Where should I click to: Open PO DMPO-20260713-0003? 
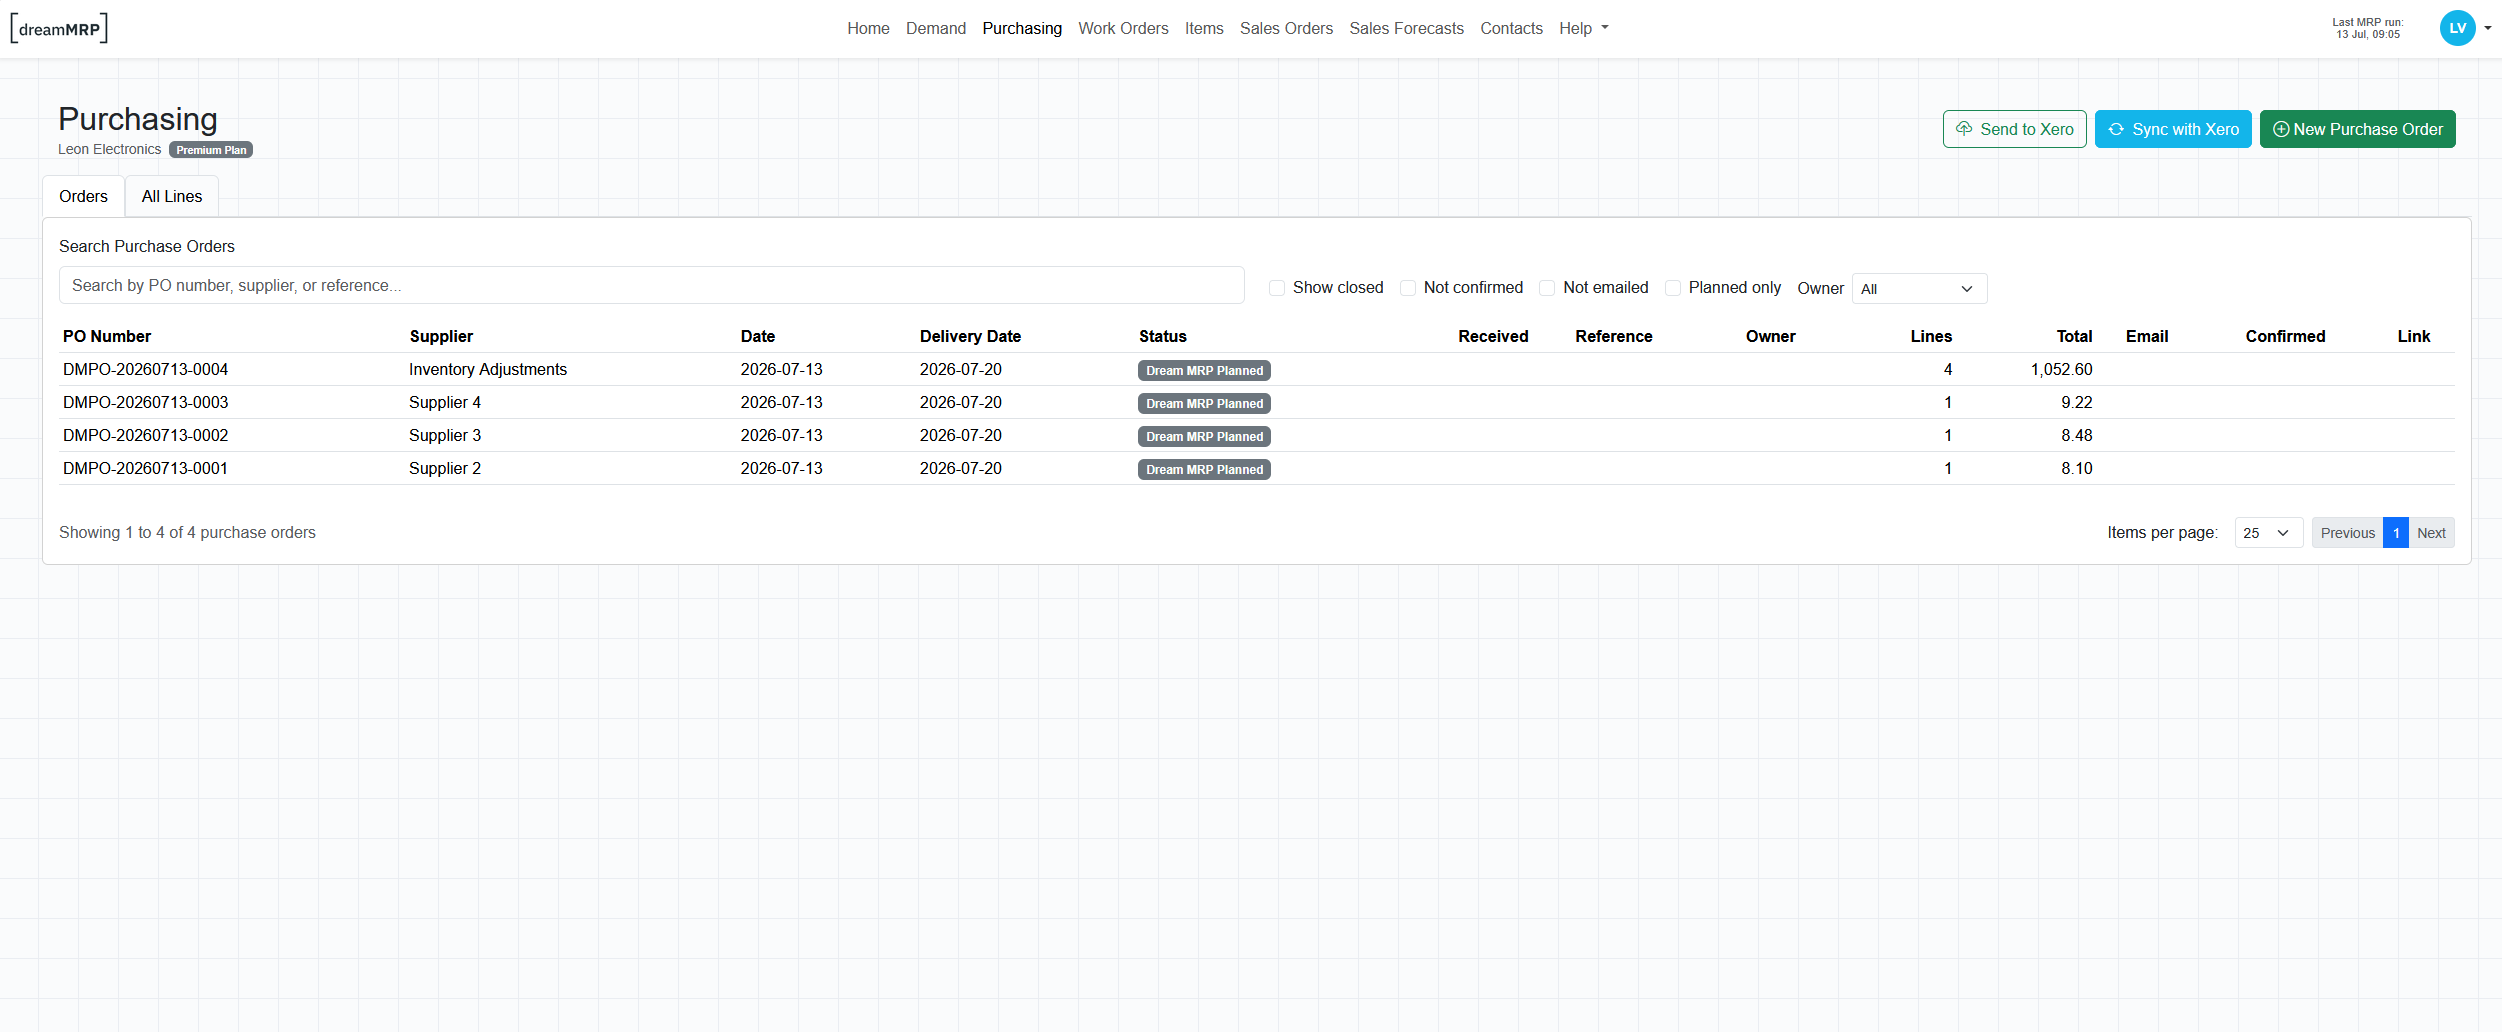point(145,402)
